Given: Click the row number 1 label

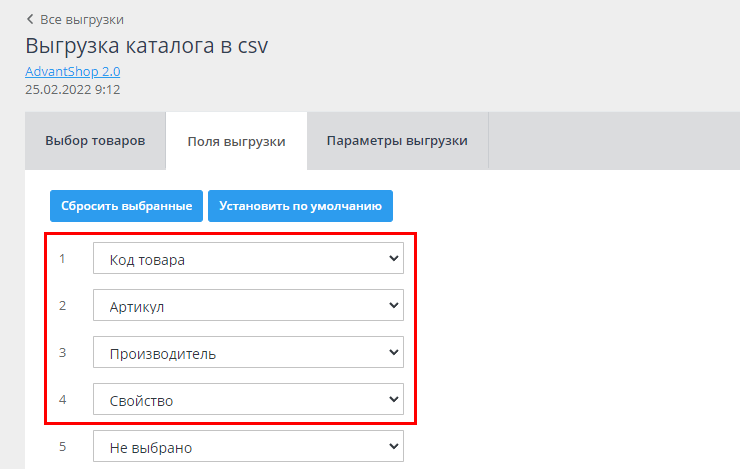Looking at the screenshot, I should click(x=62, y=259).
